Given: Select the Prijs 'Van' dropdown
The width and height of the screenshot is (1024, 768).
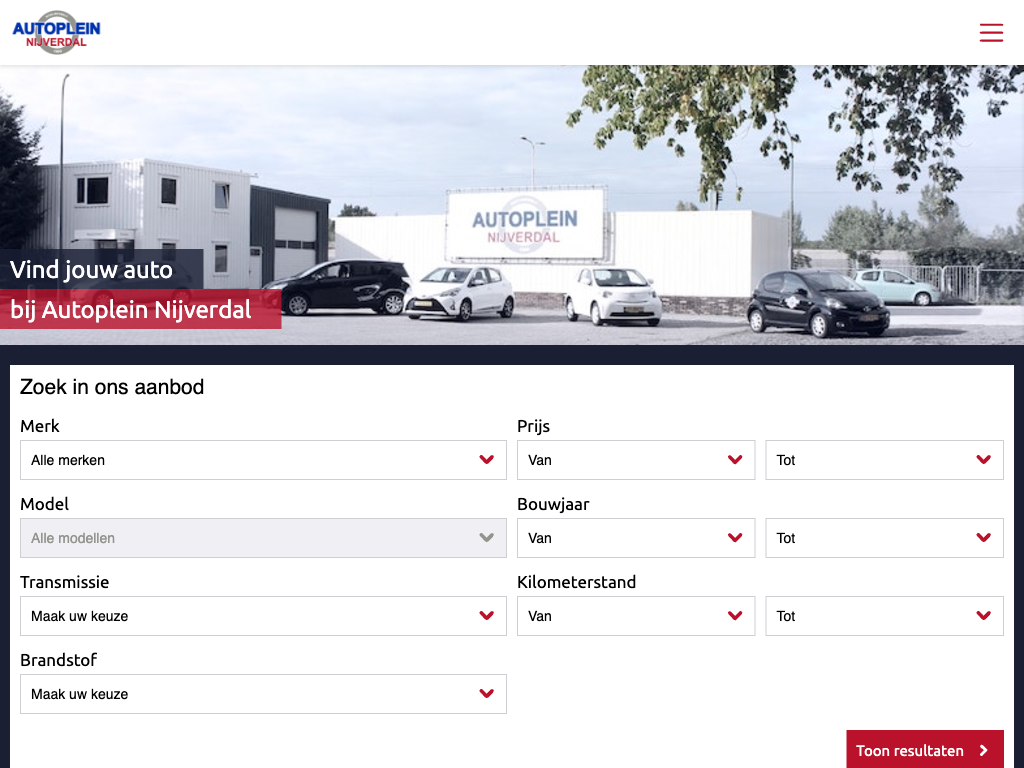Looking at the screenshot, I should click(635, 460).
